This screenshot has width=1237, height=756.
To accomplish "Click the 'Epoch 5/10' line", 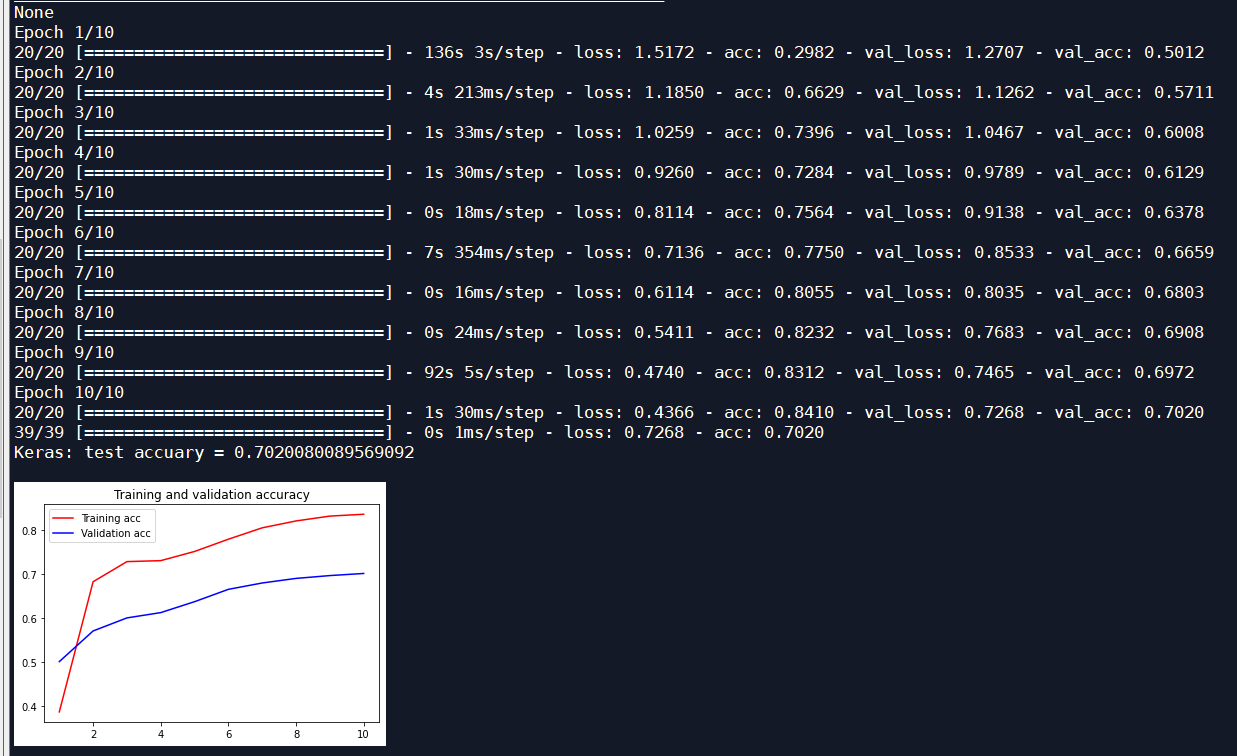I will tap(64, 192).
